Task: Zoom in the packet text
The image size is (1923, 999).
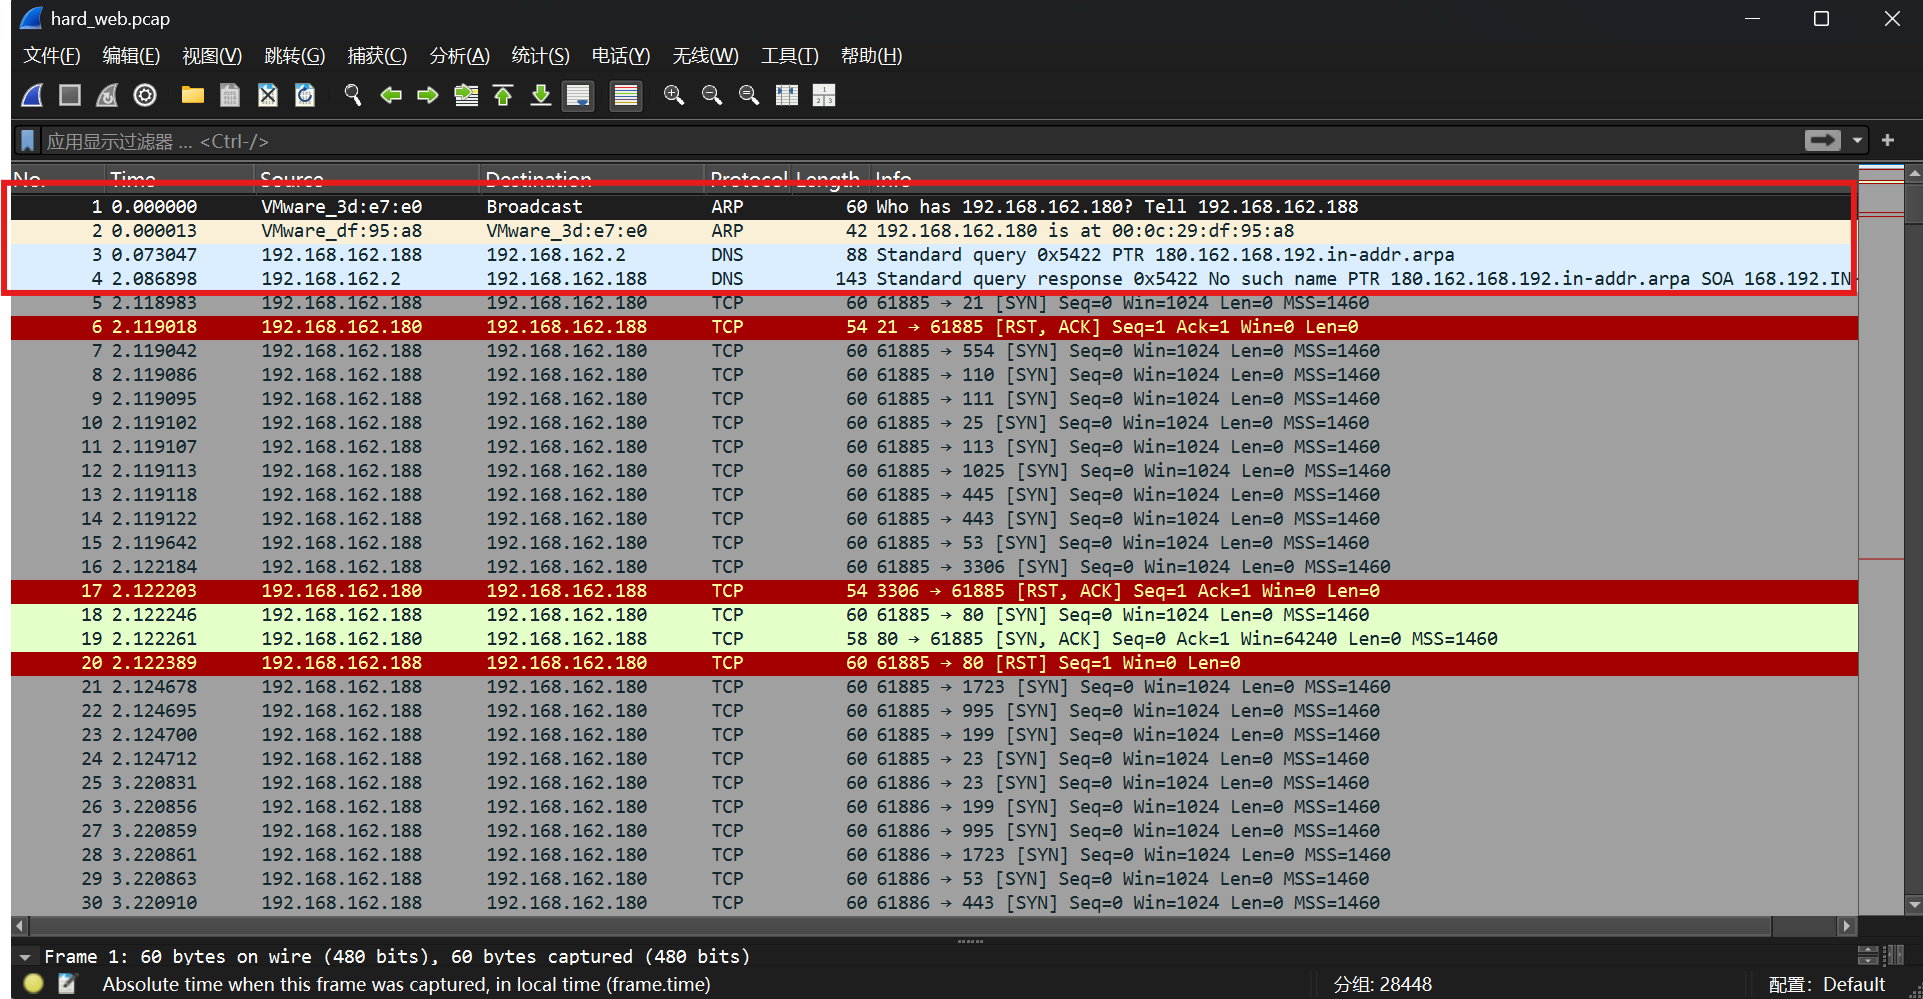Action: click(x=674, y=95)
